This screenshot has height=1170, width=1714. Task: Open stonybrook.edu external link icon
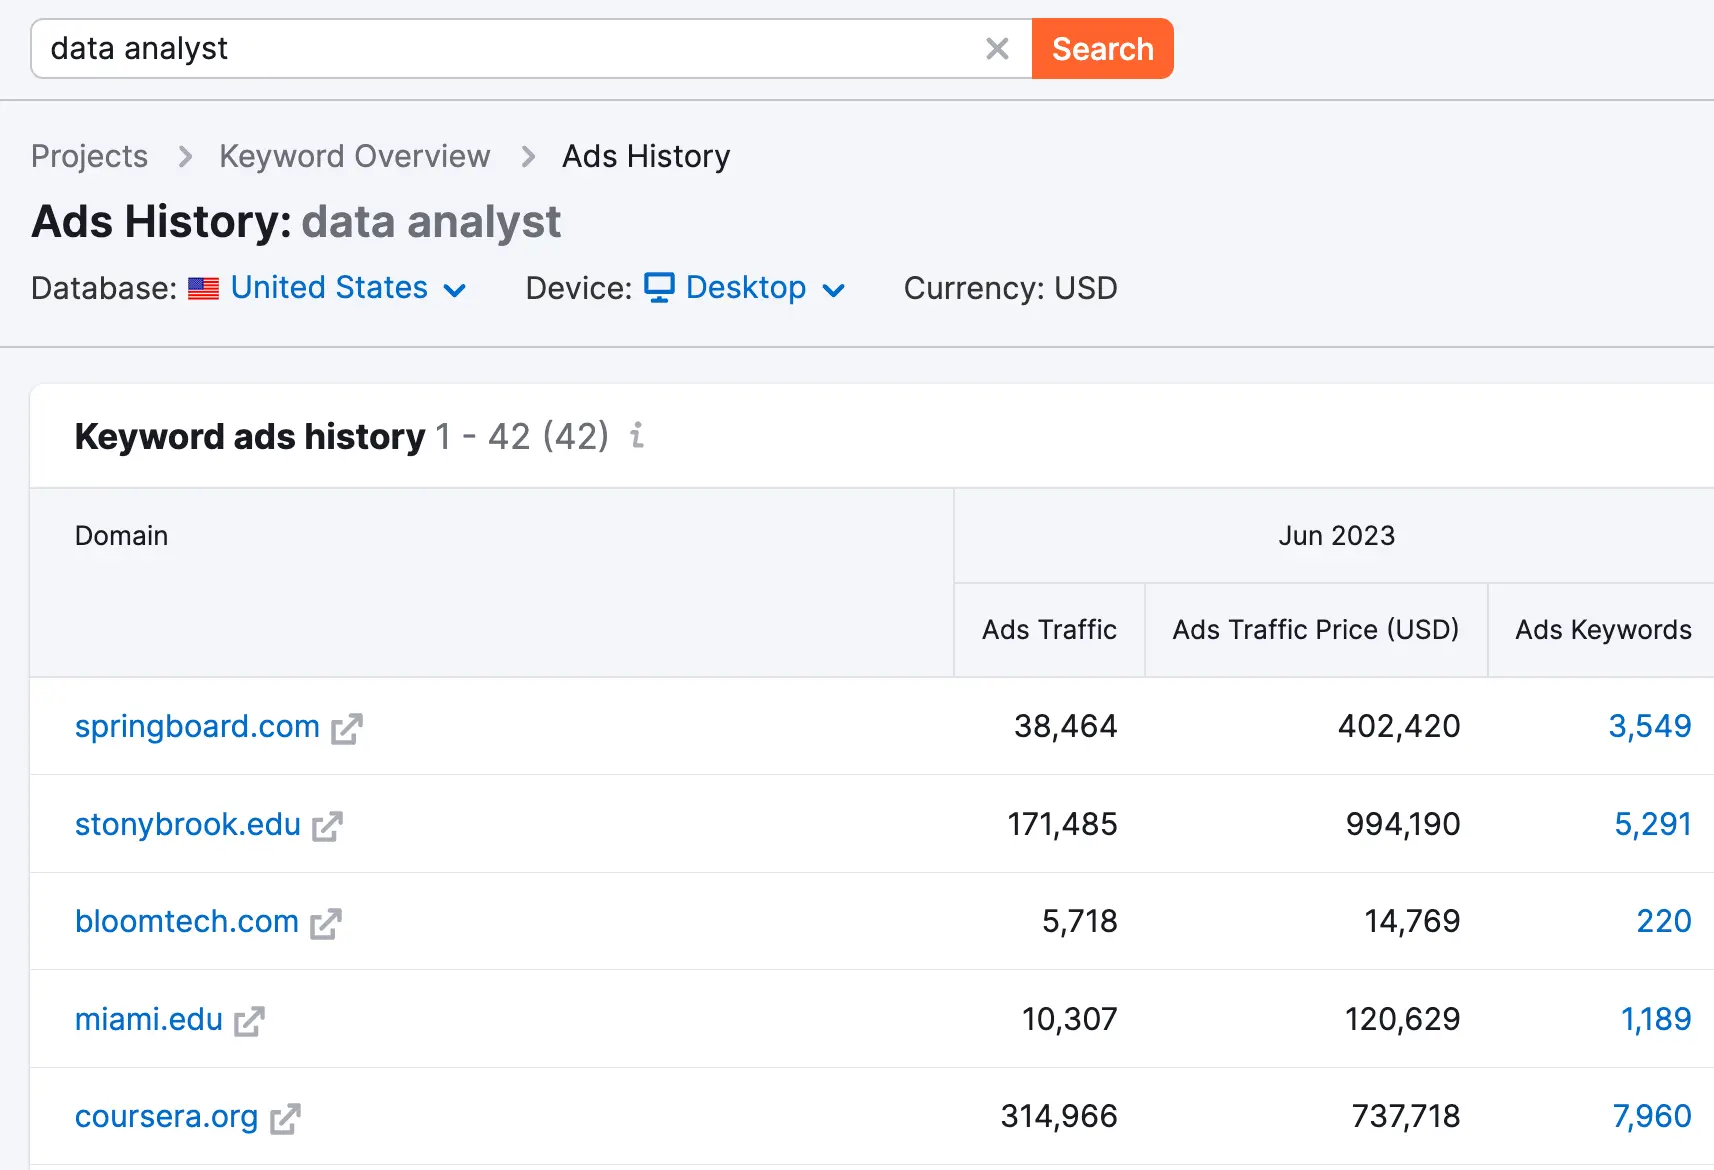coord(327,826)
